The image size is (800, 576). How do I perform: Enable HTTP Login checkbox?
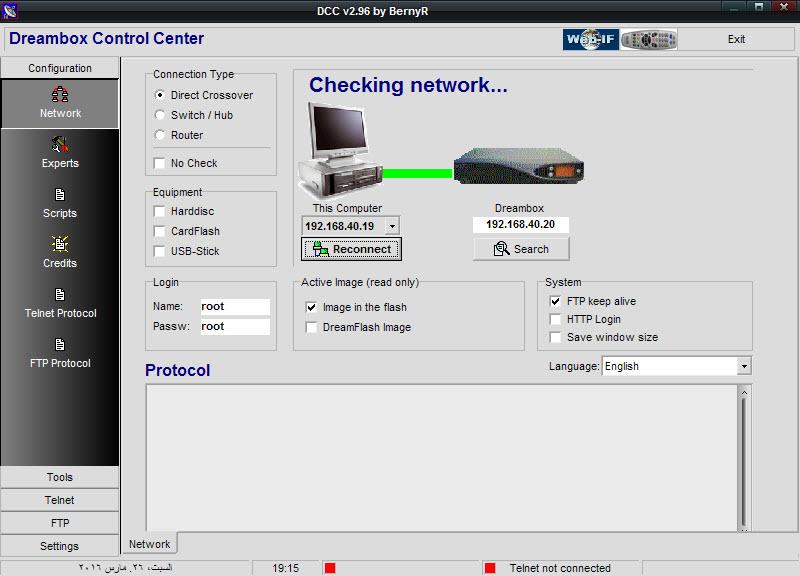(x=556, y=319)
